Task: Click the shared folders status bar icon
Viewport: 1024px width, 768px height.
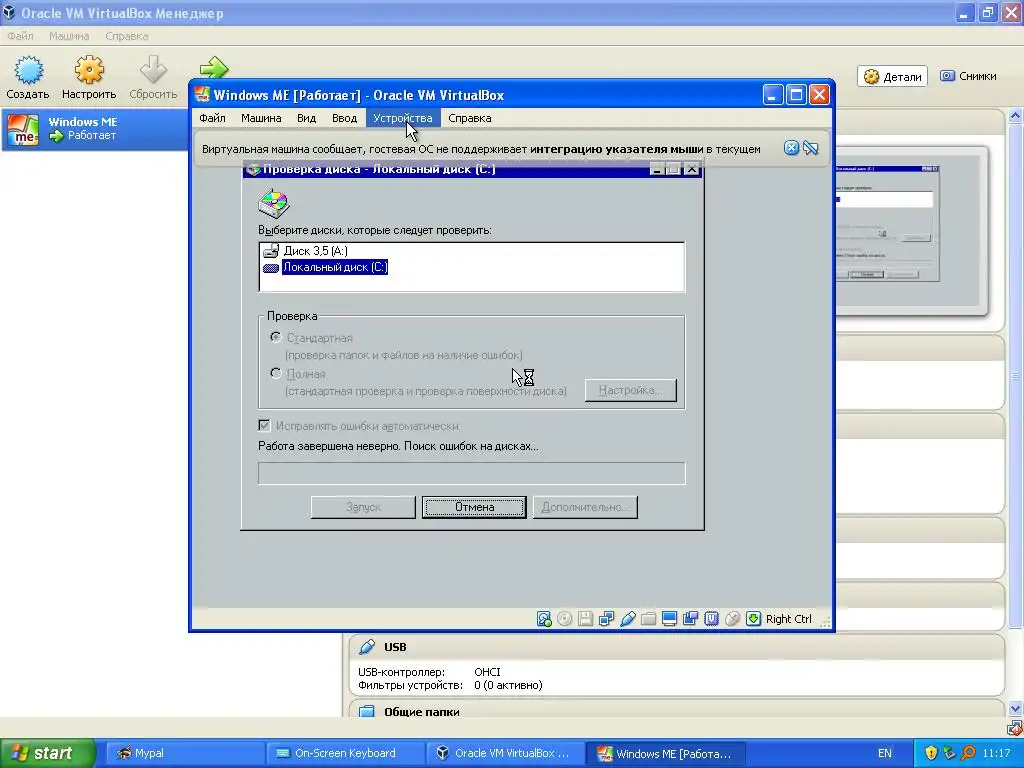Action: pyautogui.click(x=648, y=618)
